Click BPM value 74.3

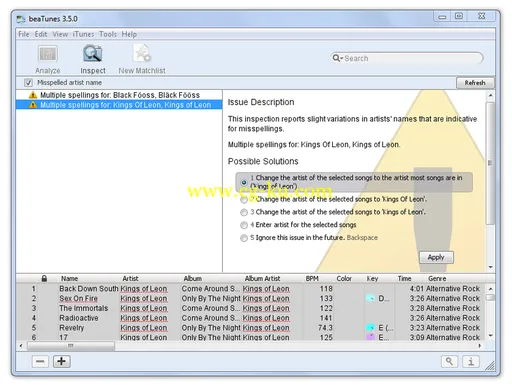pos(325,328)
